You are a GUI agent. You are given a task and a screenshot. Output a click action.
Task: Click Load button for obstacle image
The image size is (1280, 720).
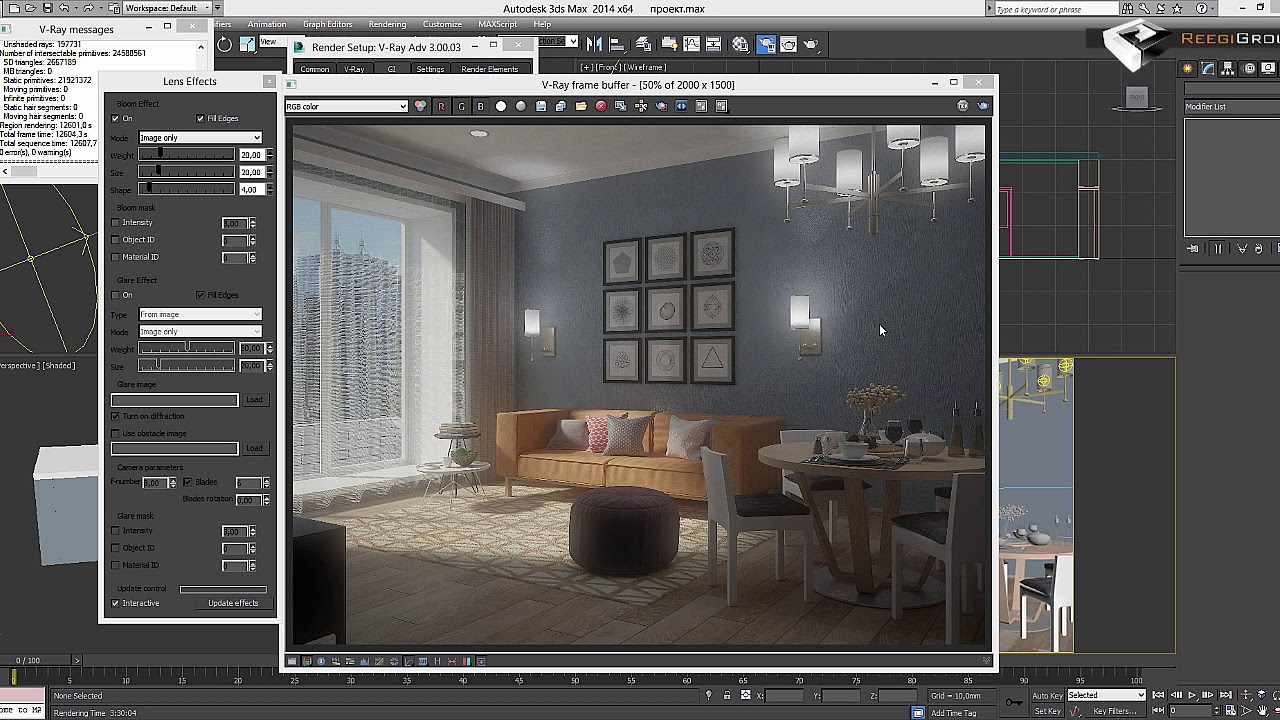click(x=254, y=448)
